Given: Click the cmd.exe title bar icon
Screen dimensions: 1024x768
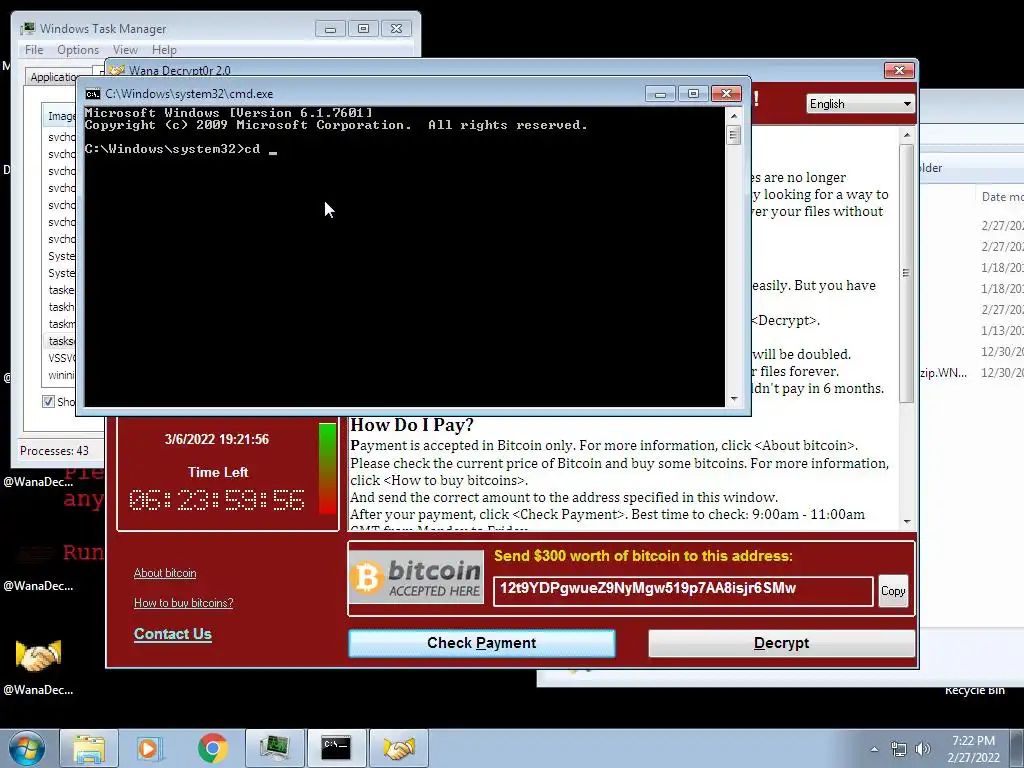Looking at the screenshot, I should (93, 94).
